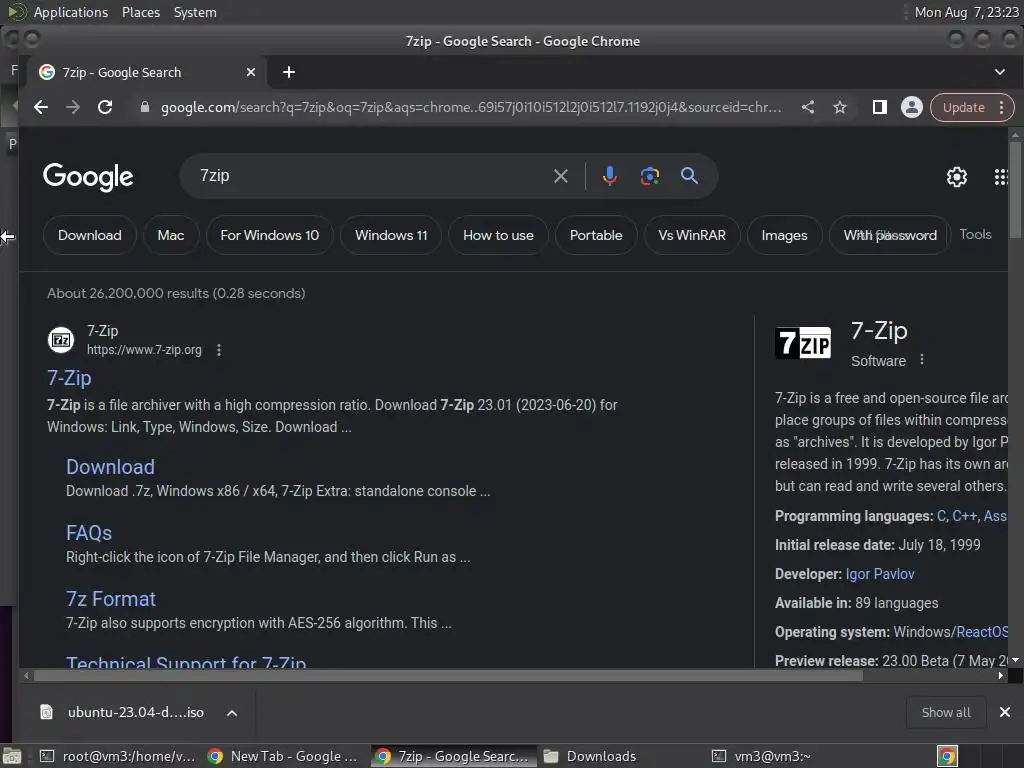
Task: Open Google quick settings gear
Action: [x=957, y=176]
